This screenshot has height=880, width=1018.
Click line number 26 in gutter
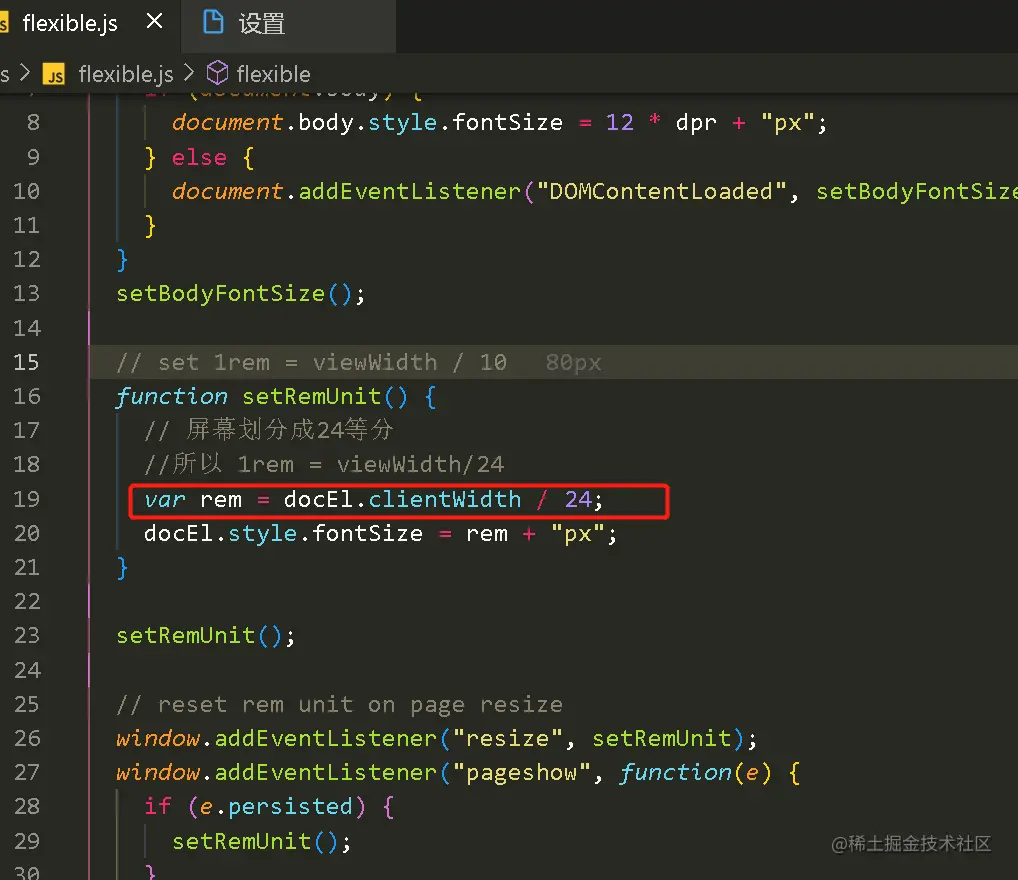(x=27, y=738)
